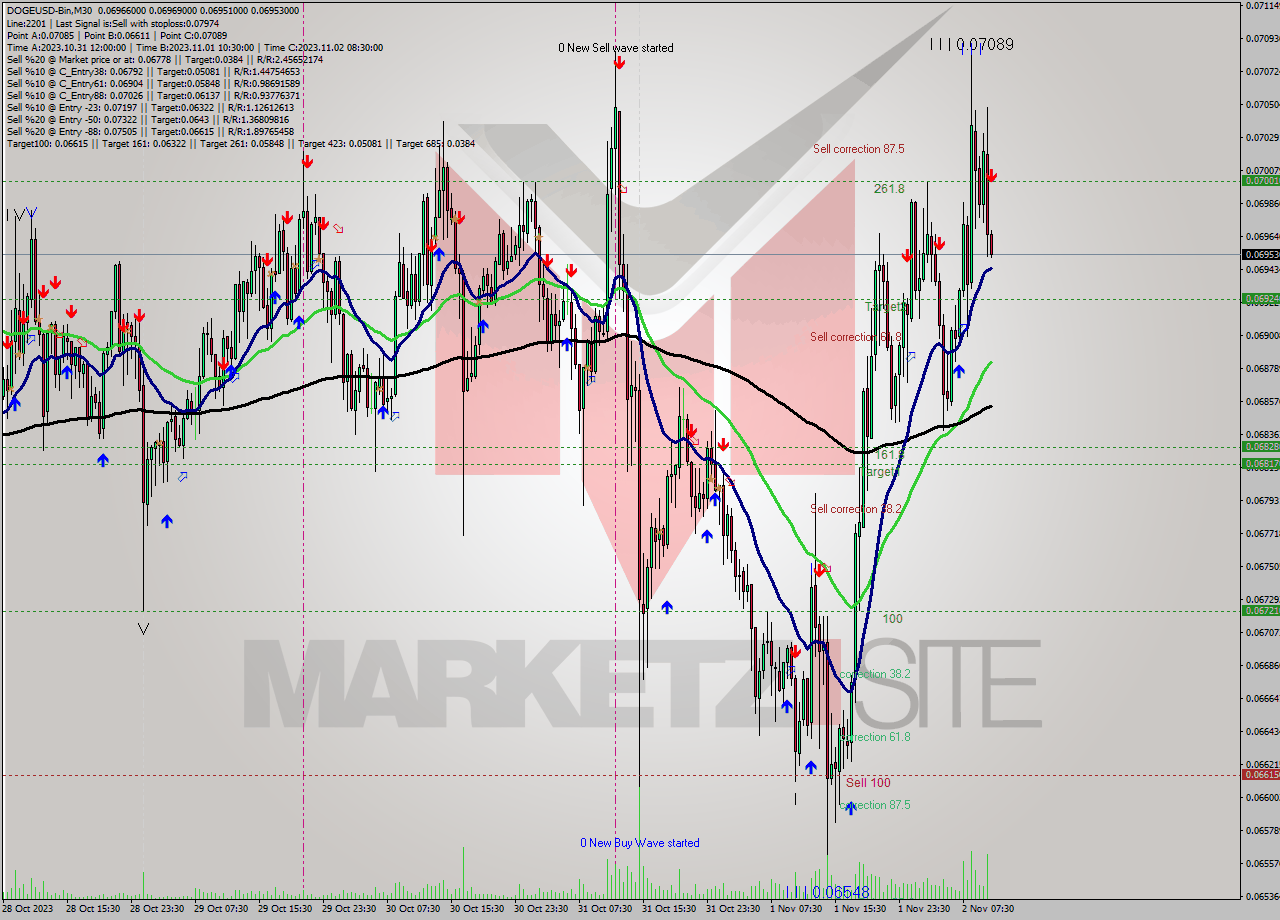Select the green '100' level label
Image resolution: width=1280 pixels, height=920 pixels.
892,619
